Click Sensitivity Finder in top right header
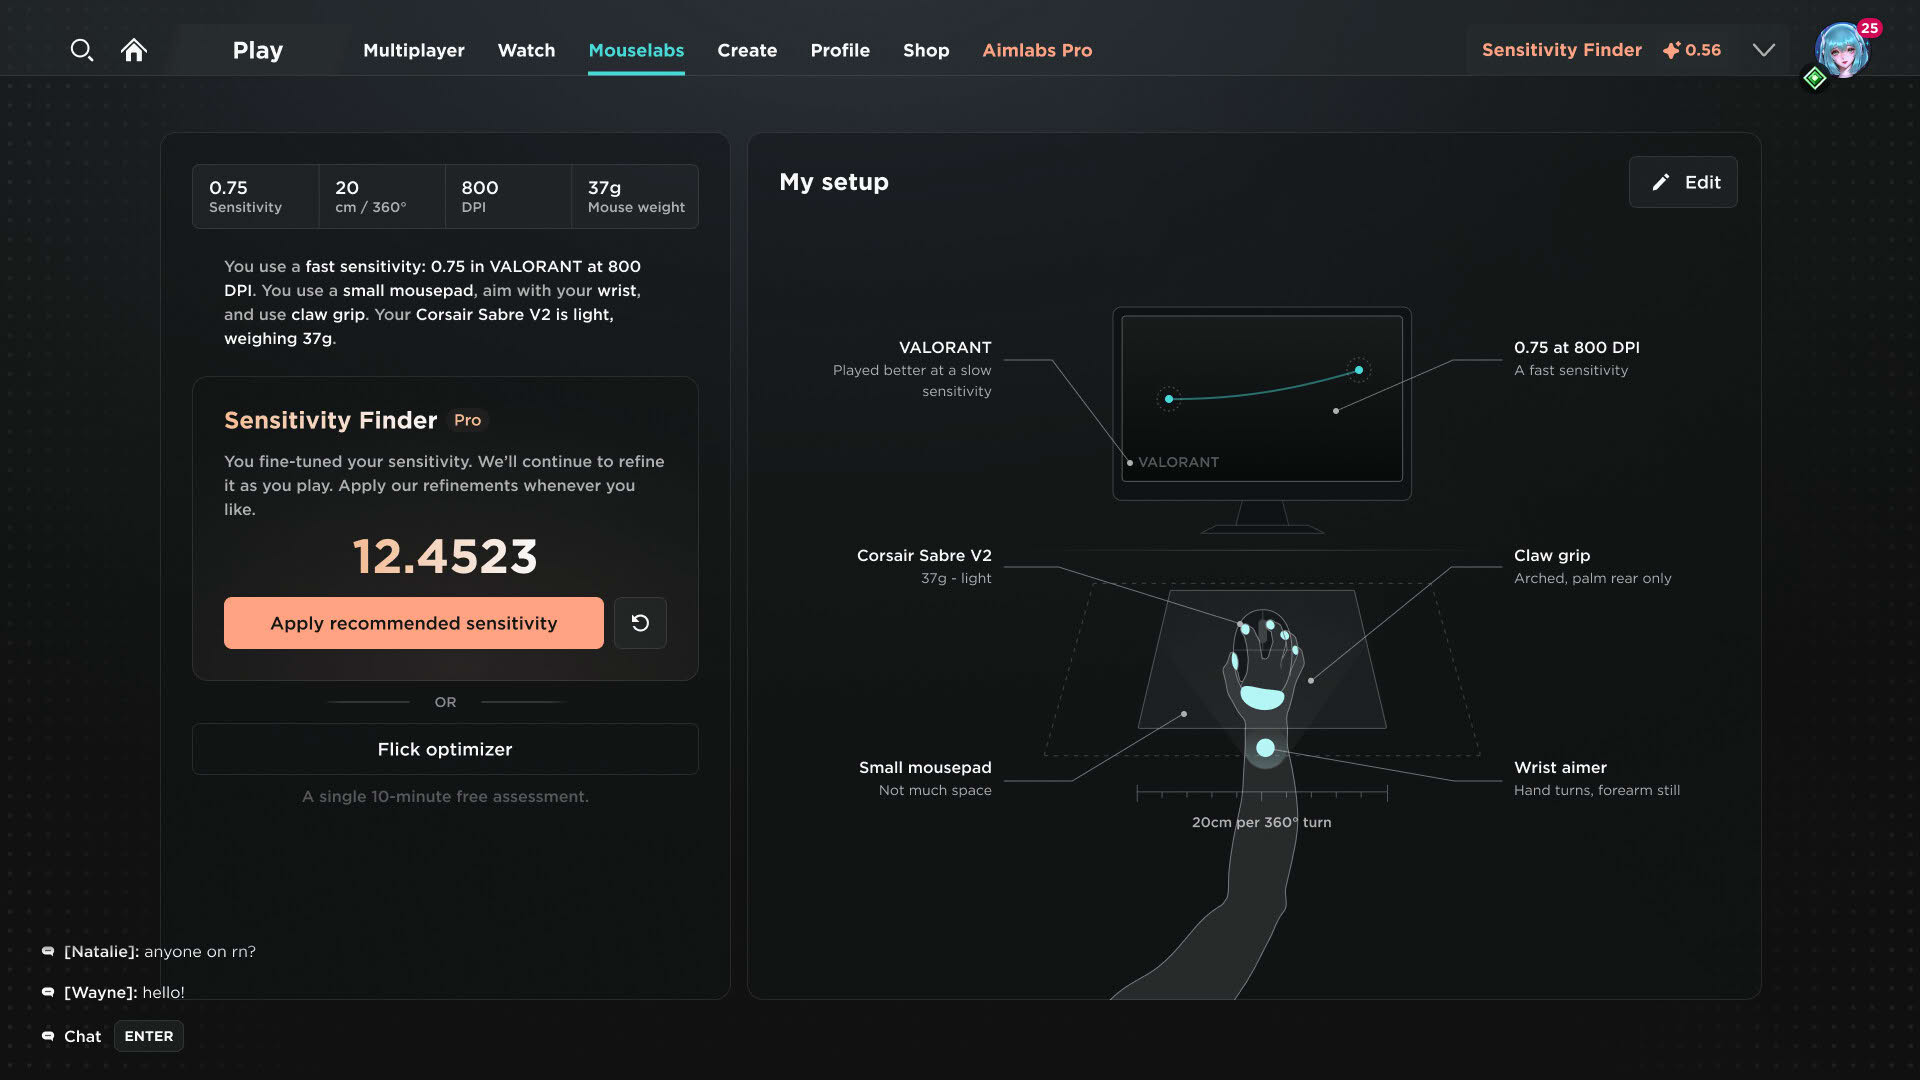1920x1080 pixels. tap(1561, 50)
